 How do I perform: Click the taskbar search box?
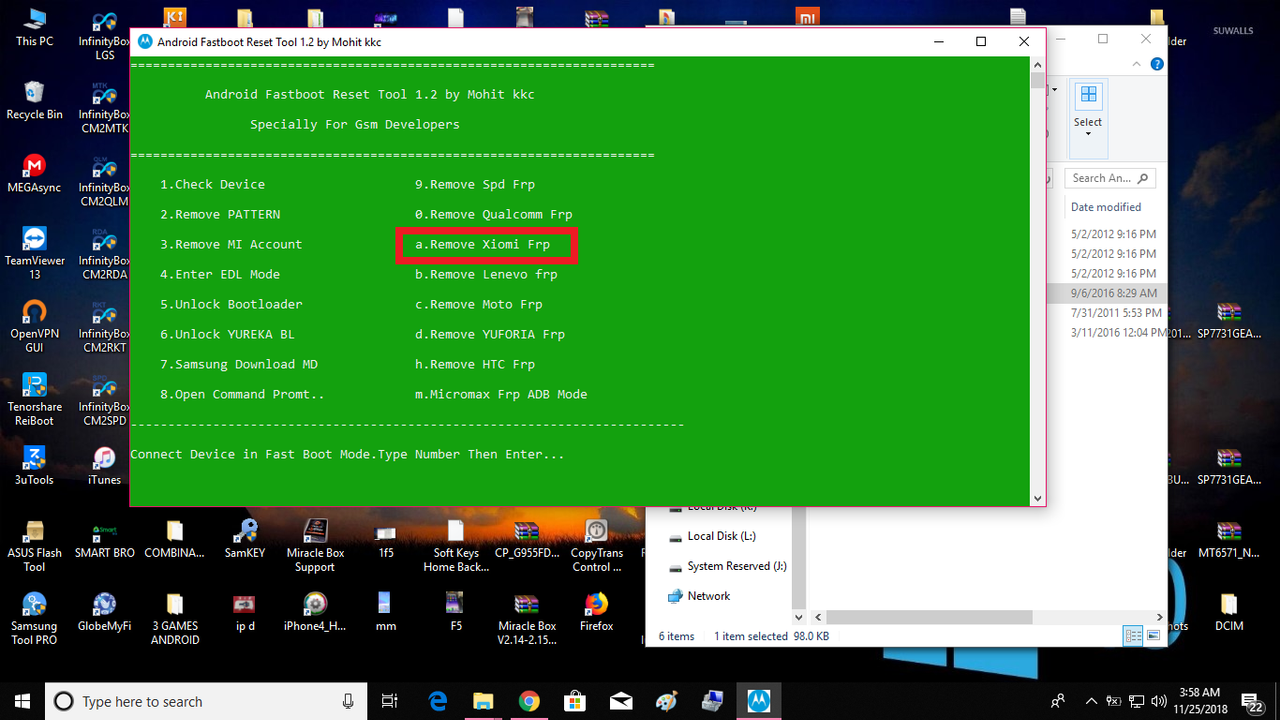point(205,701)
